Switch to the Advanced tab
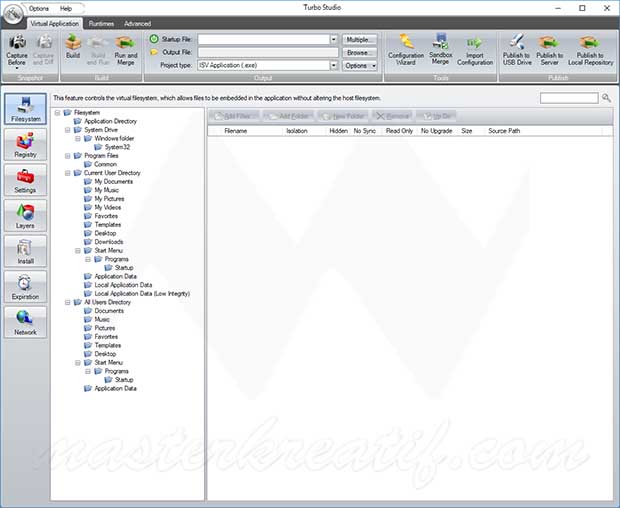This screenshot has height=508, width=620. 137,23
